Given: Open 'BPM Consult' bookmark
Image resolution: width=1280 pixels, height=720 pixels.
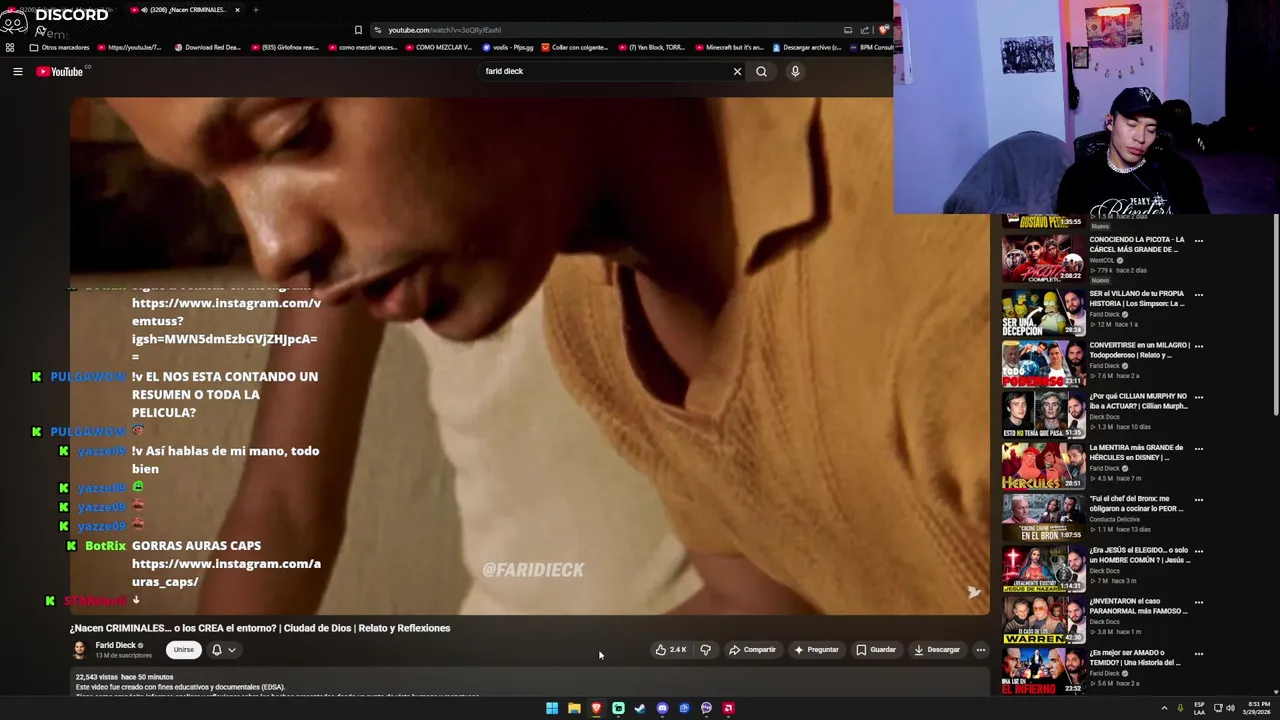Looking at the screenshot, I should coord(871,47).
